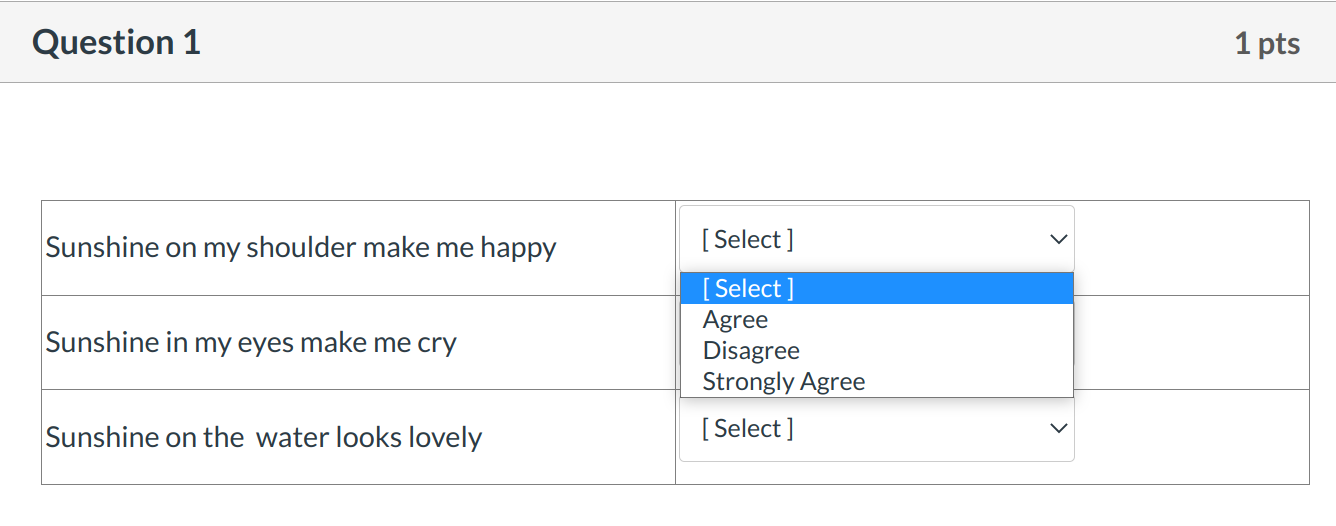Pick 'Strongly Agree' in the dropdown list

(x=784, y=382)
